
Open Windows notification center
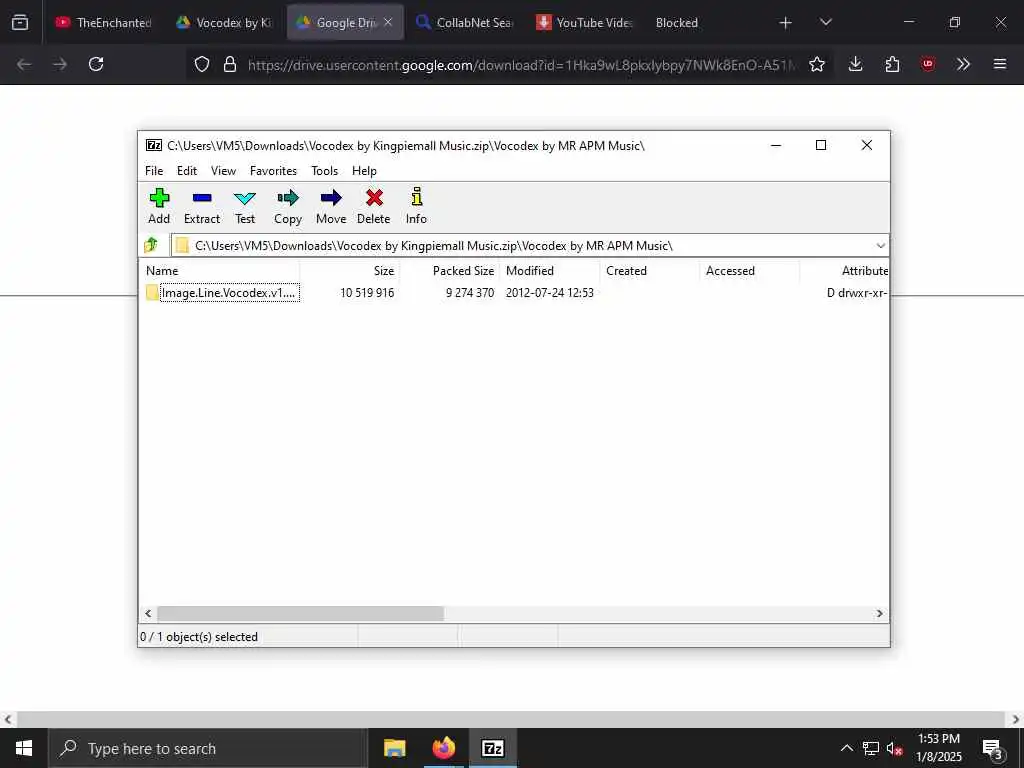pos(993,748)
